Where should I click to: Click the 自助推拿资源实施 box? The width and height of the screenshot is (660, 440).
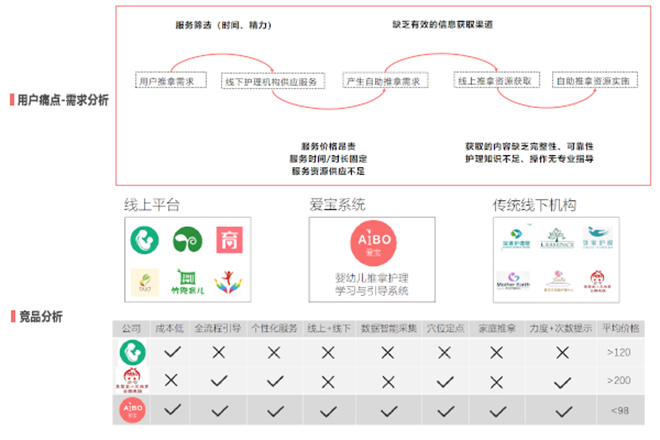592,81
